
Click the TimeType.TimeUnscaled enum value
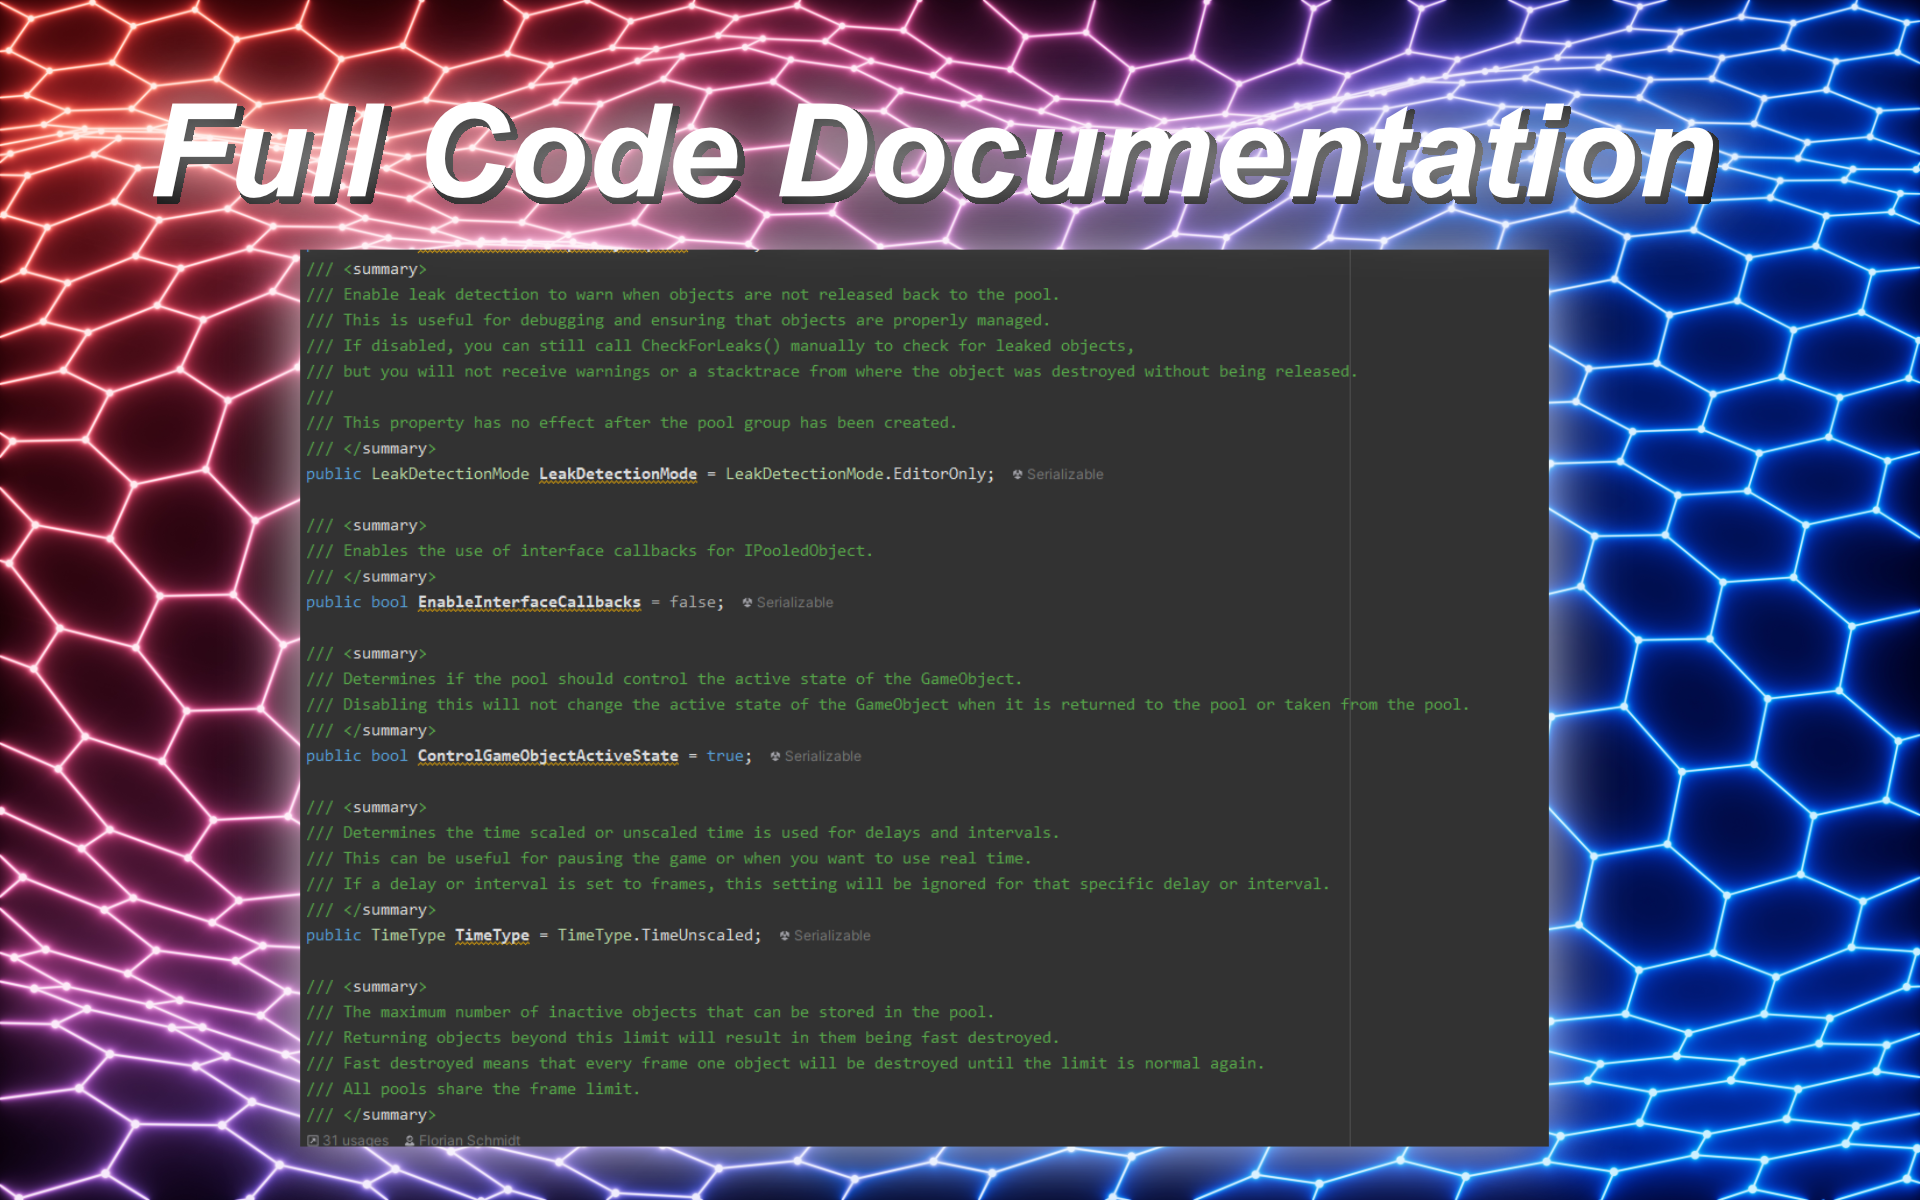(x=657, y=935)
